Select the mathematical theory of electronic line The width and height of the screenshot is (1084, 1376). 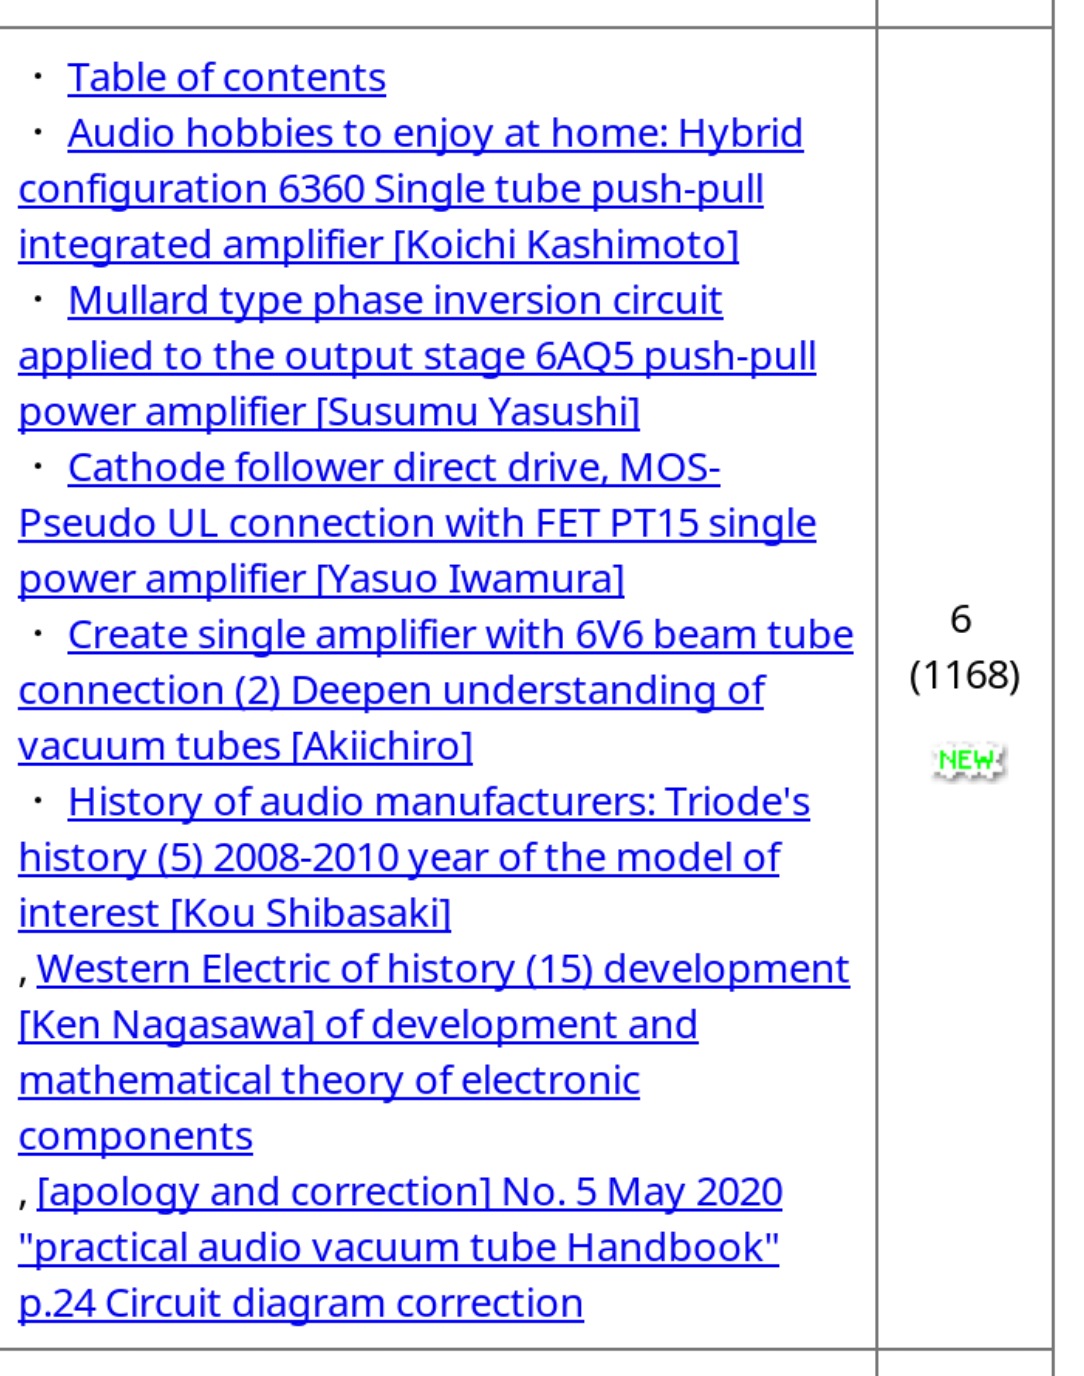(329, 1081)
